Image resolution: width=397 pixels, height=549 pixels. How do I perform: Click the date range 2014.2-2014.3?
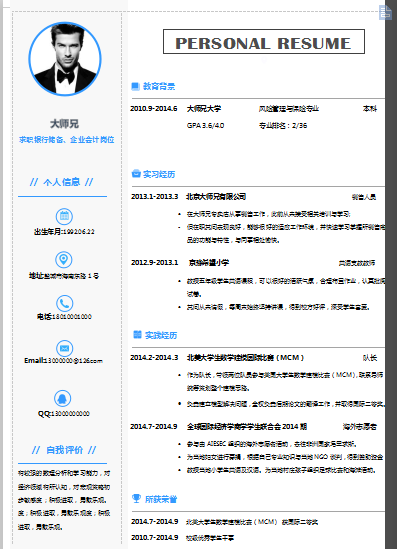154,357
